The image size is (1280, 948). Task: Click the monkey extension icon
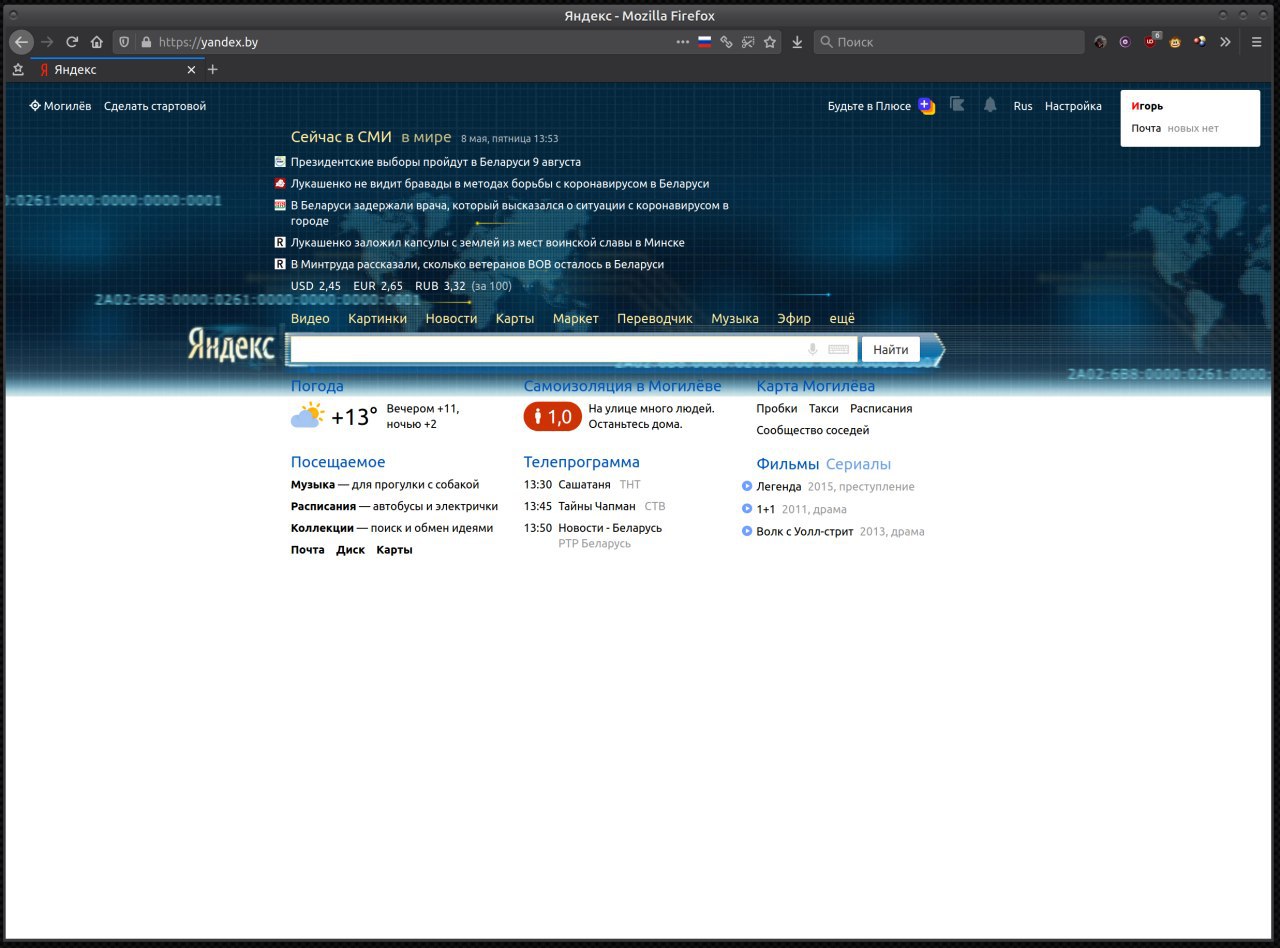click(1176, 42)
